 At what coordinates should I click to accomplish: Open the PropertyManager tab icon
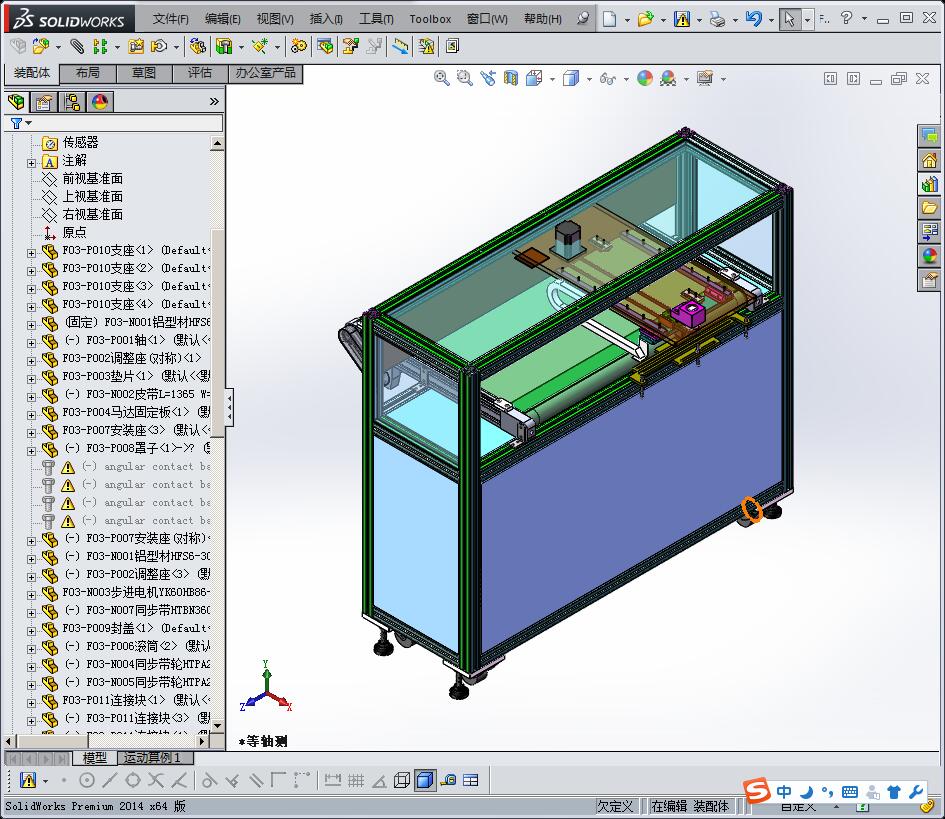(x=43, y=102)
